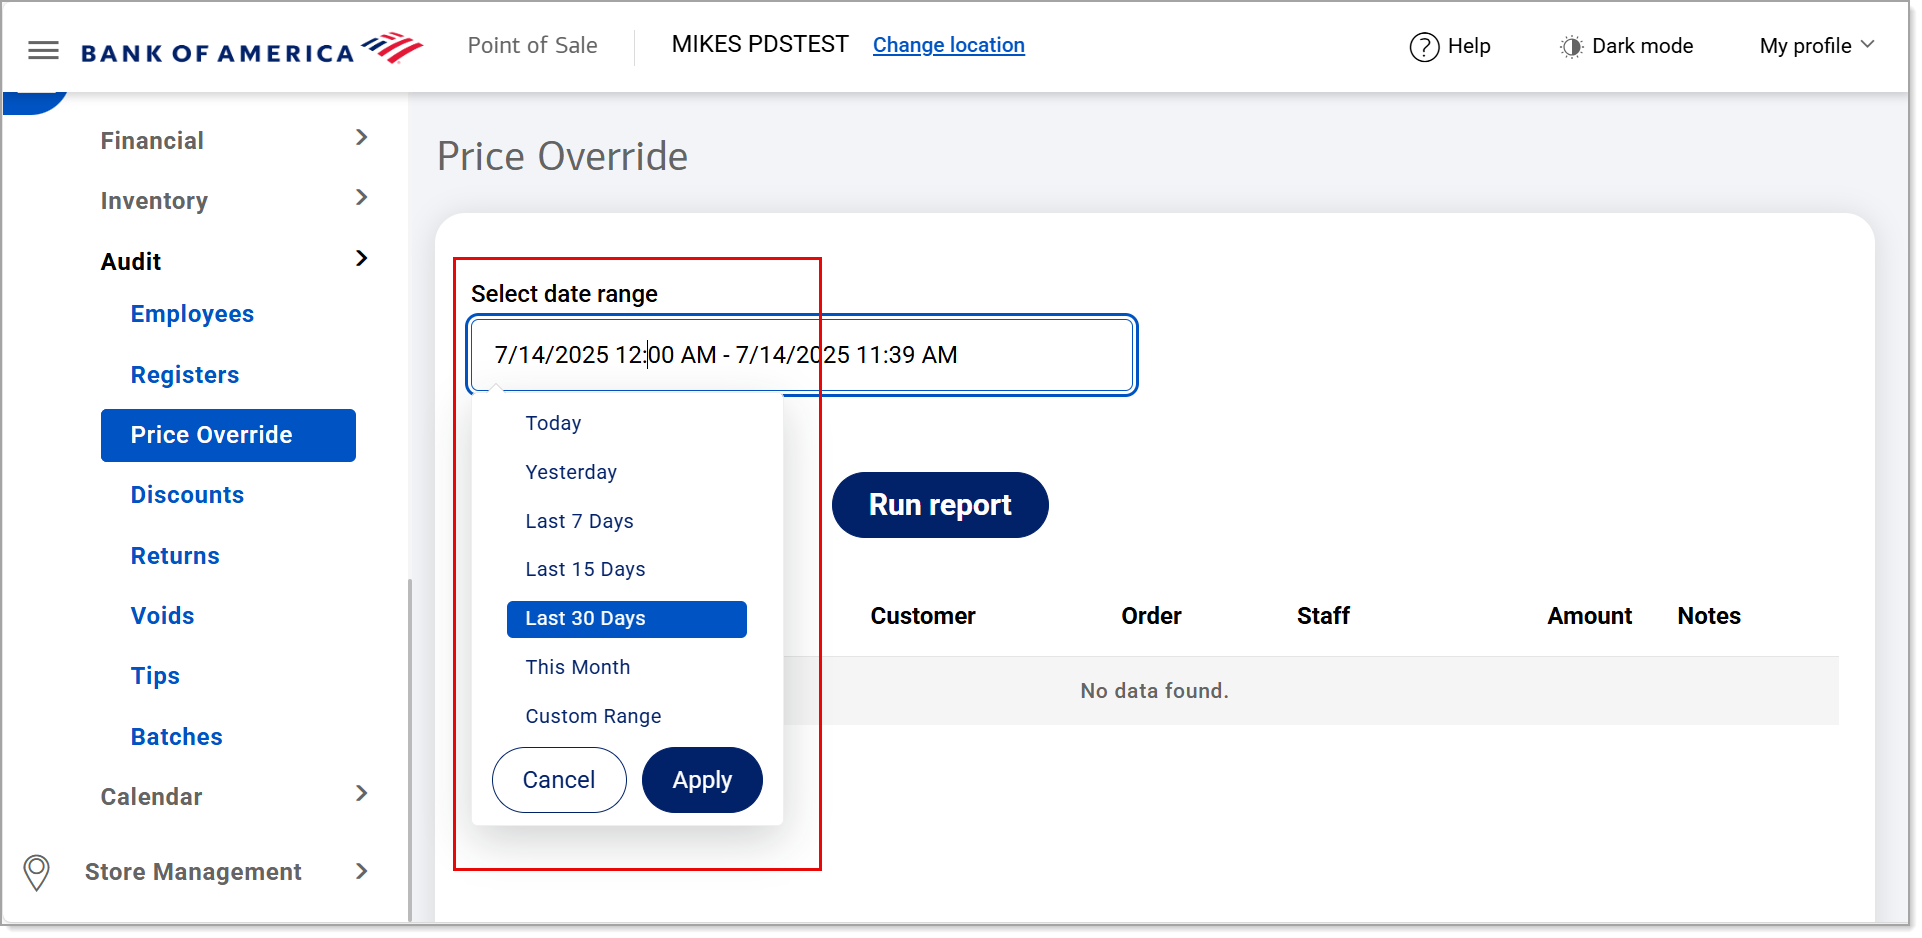Click the Notes column header
The width and height of the screenshot is (1922, 938).
[x=1709, y=616]
